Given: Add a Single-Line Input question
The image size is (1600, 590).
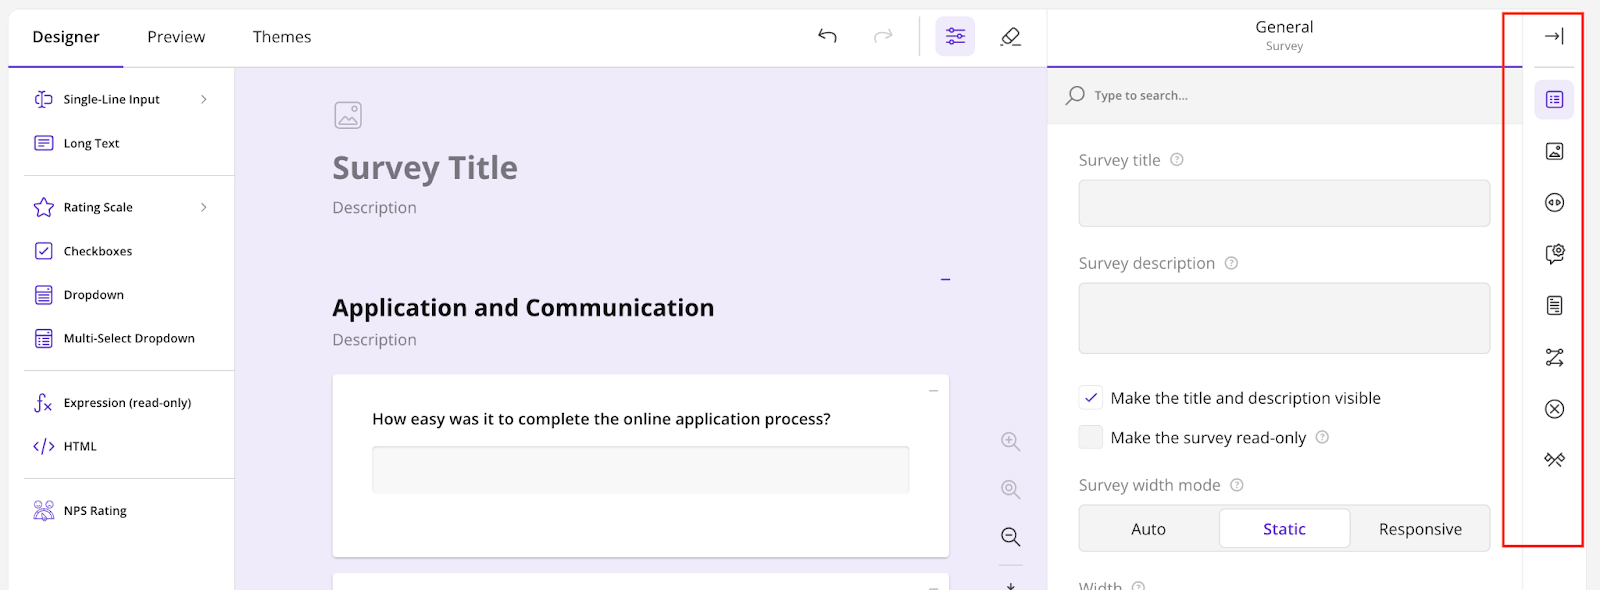Looking at the screenshot, I should coord(110,99).
